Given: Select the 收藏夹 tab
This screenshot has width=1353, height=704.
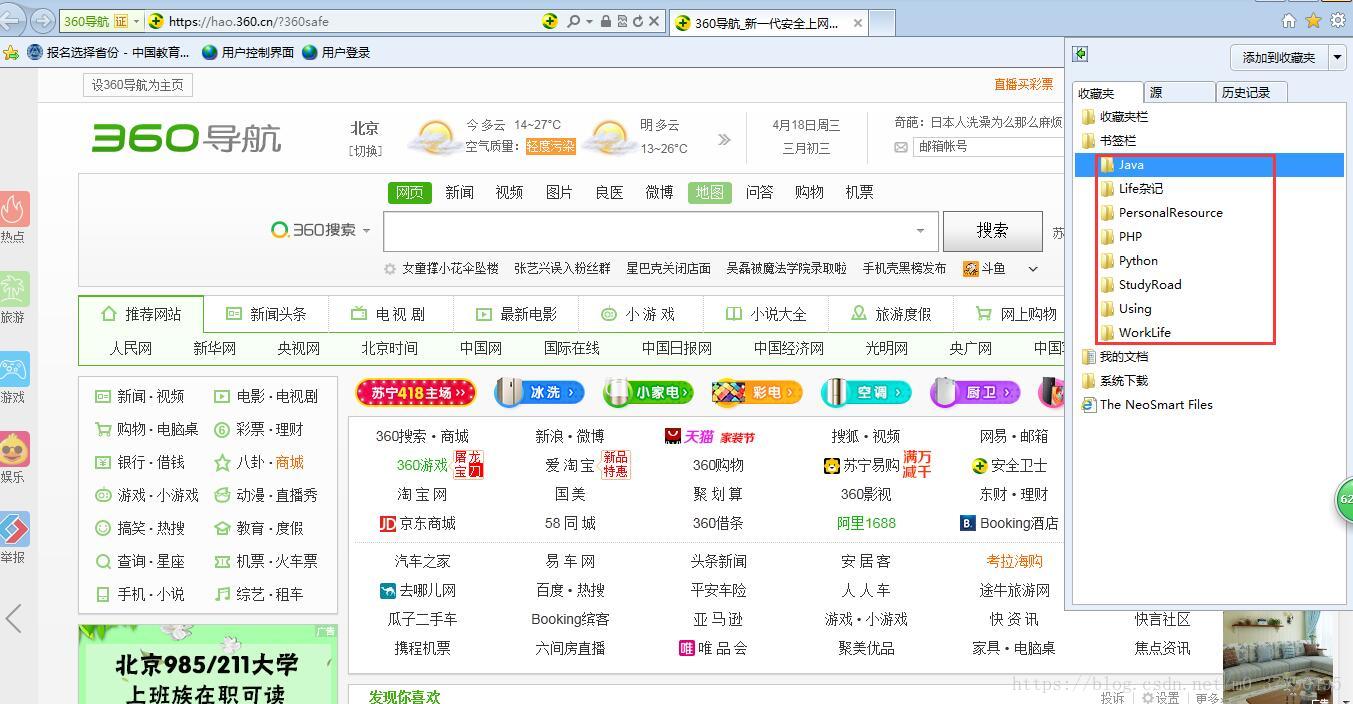Looking at the screenshot, I should (1108, 92).
